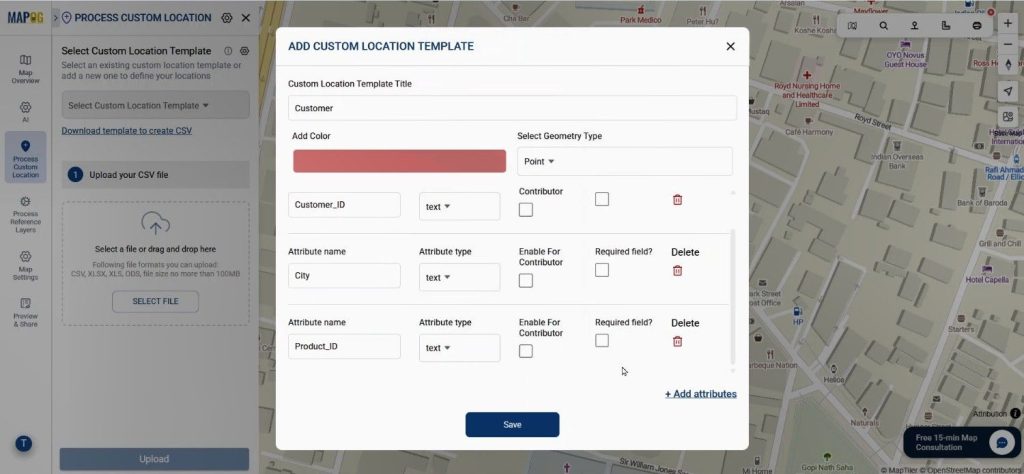Click the Customer_ID attribute name field
Screen dimensions: 1024x474
[344, 205]
